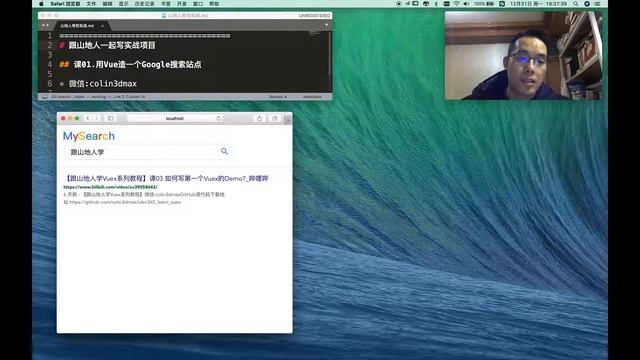Open the Safari 浏览器 menu
The image size is (640, 360).
65,4
